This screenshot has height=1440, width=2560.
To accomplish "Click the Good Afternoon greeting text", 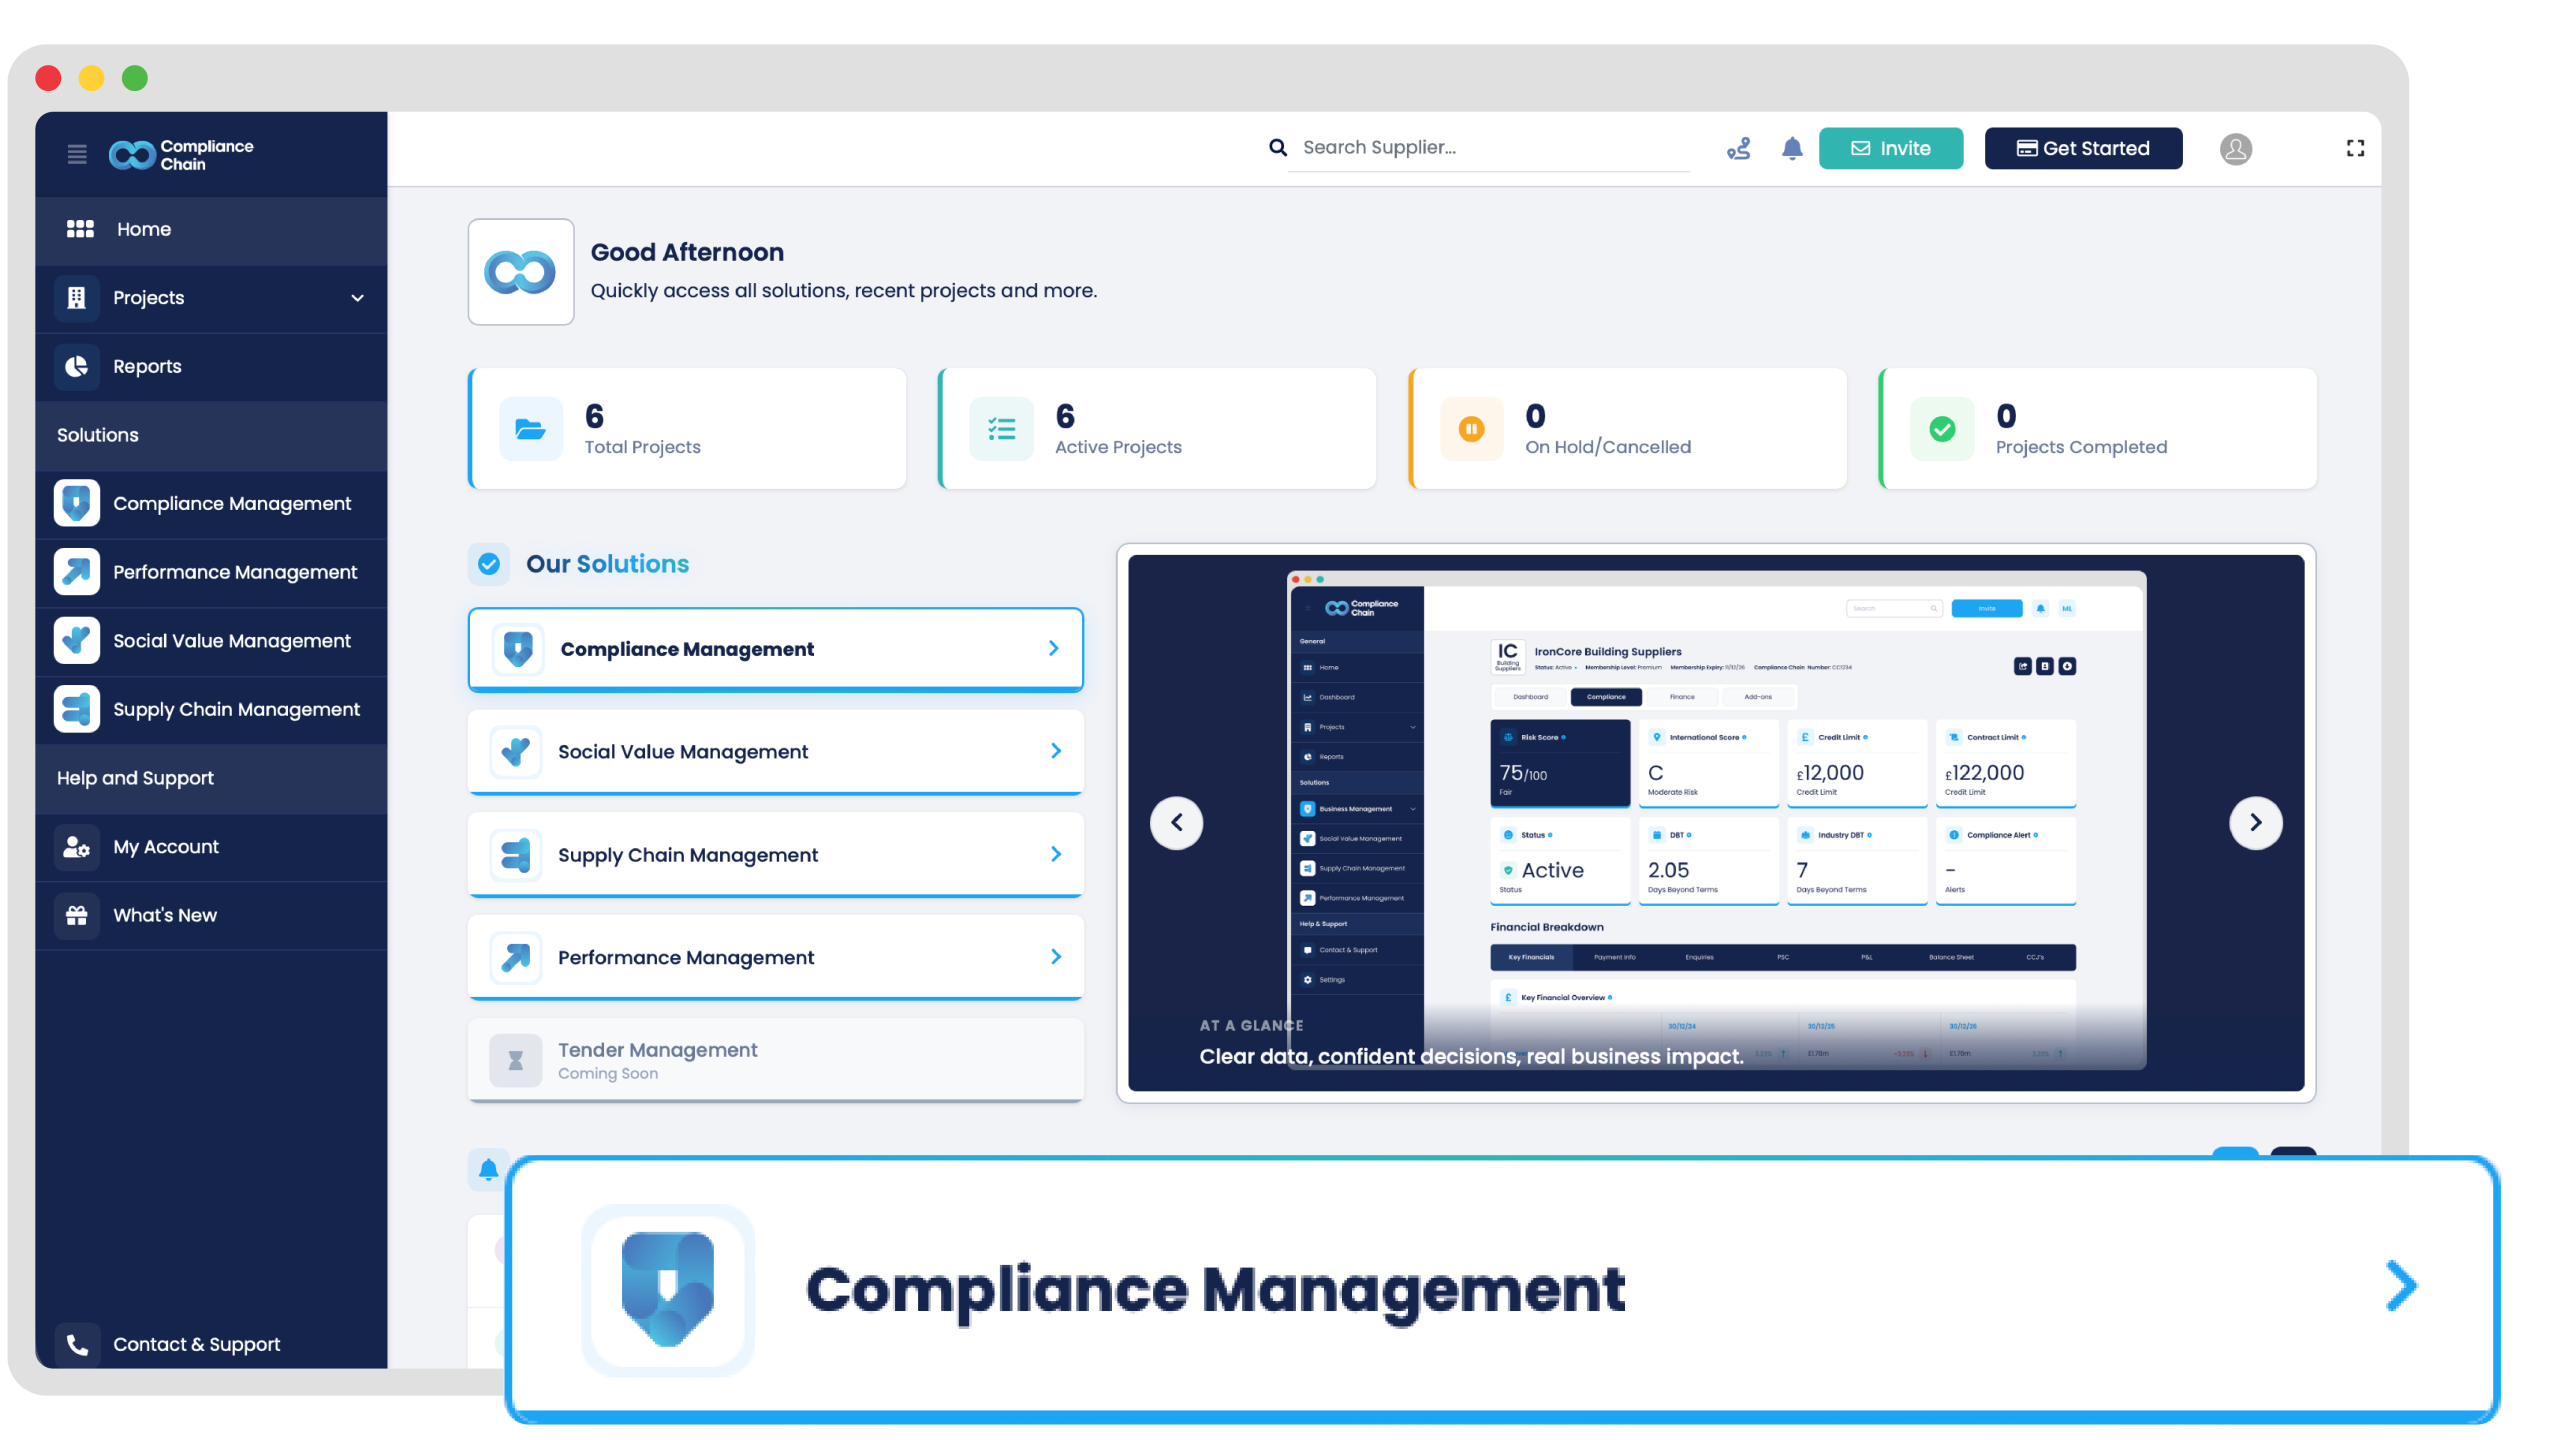I will pos(687,252).
